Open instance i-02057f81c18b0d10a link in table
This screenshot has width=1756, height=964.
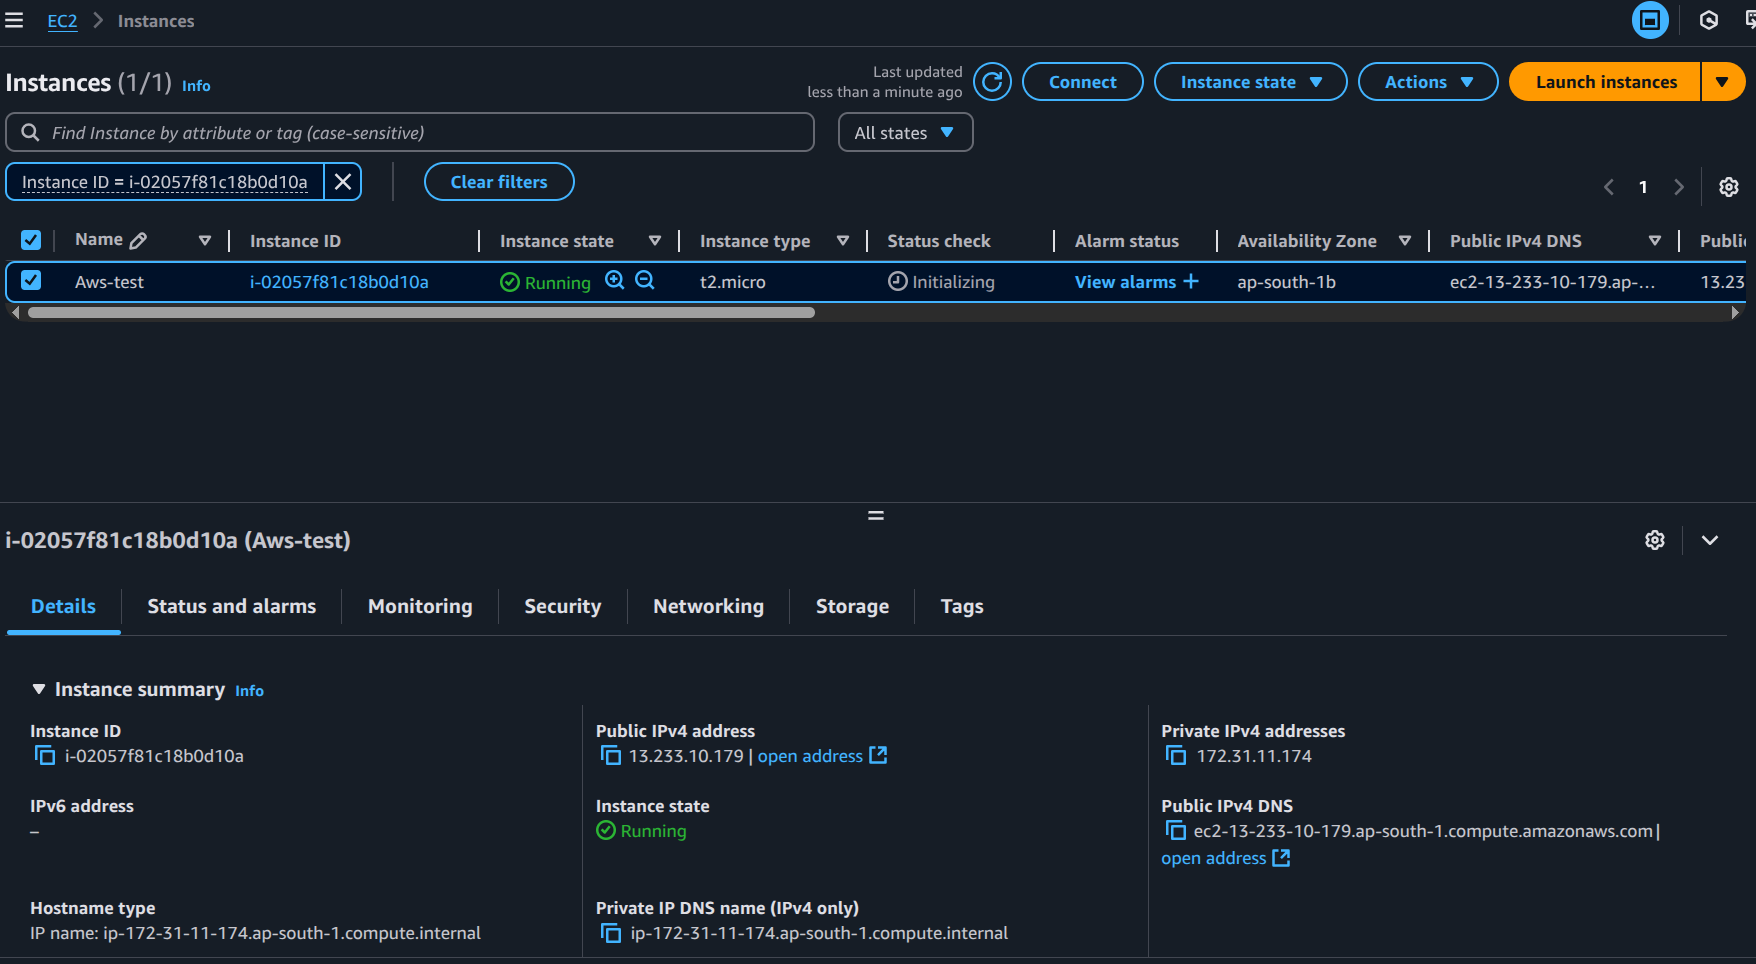click(x=339, y=282)
